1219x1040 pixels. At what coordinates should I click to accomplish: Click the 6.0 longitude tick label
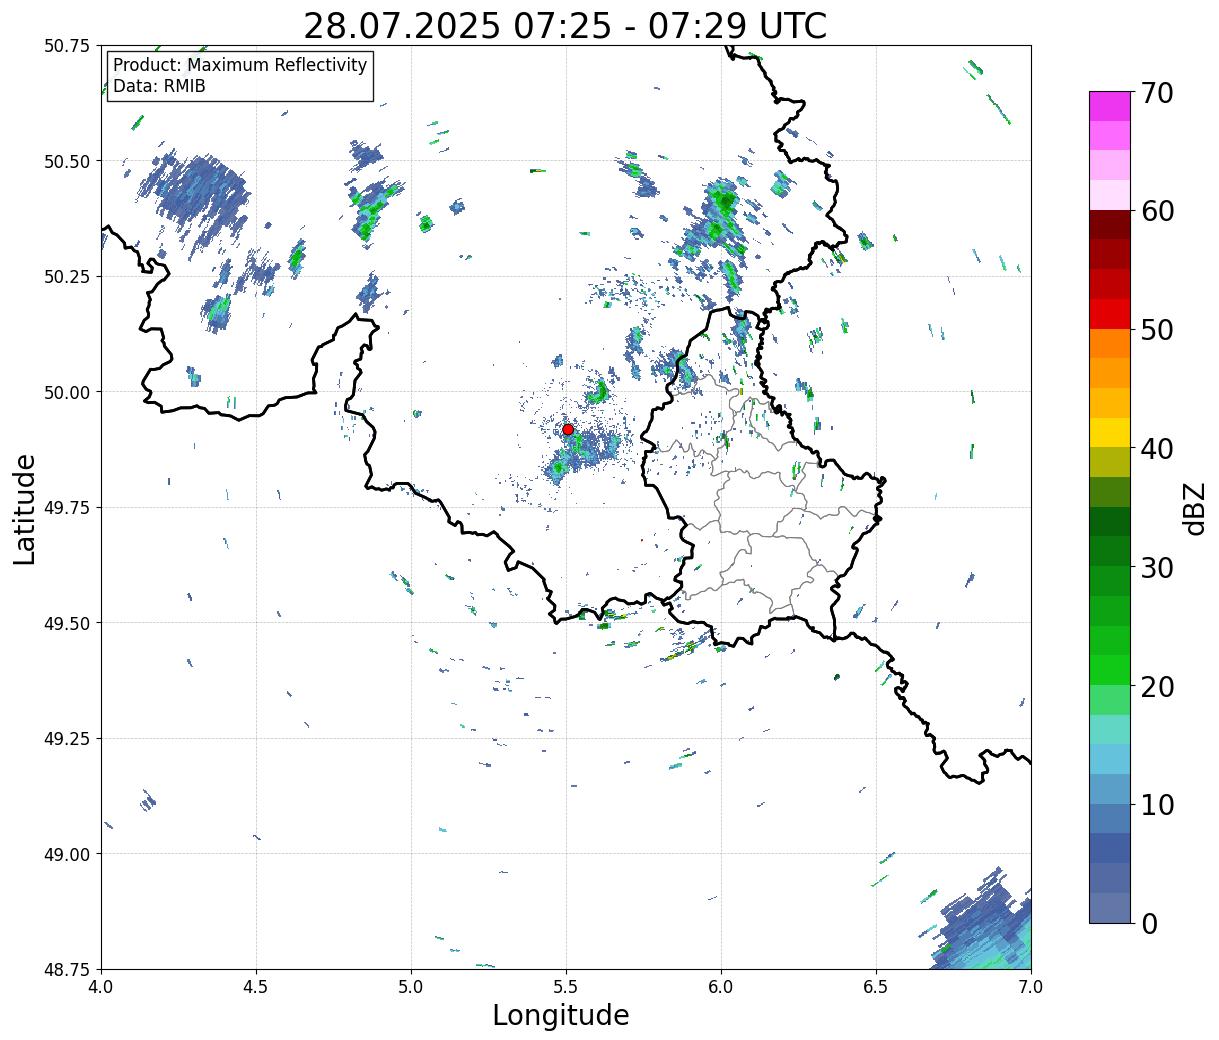pos(721,987)
